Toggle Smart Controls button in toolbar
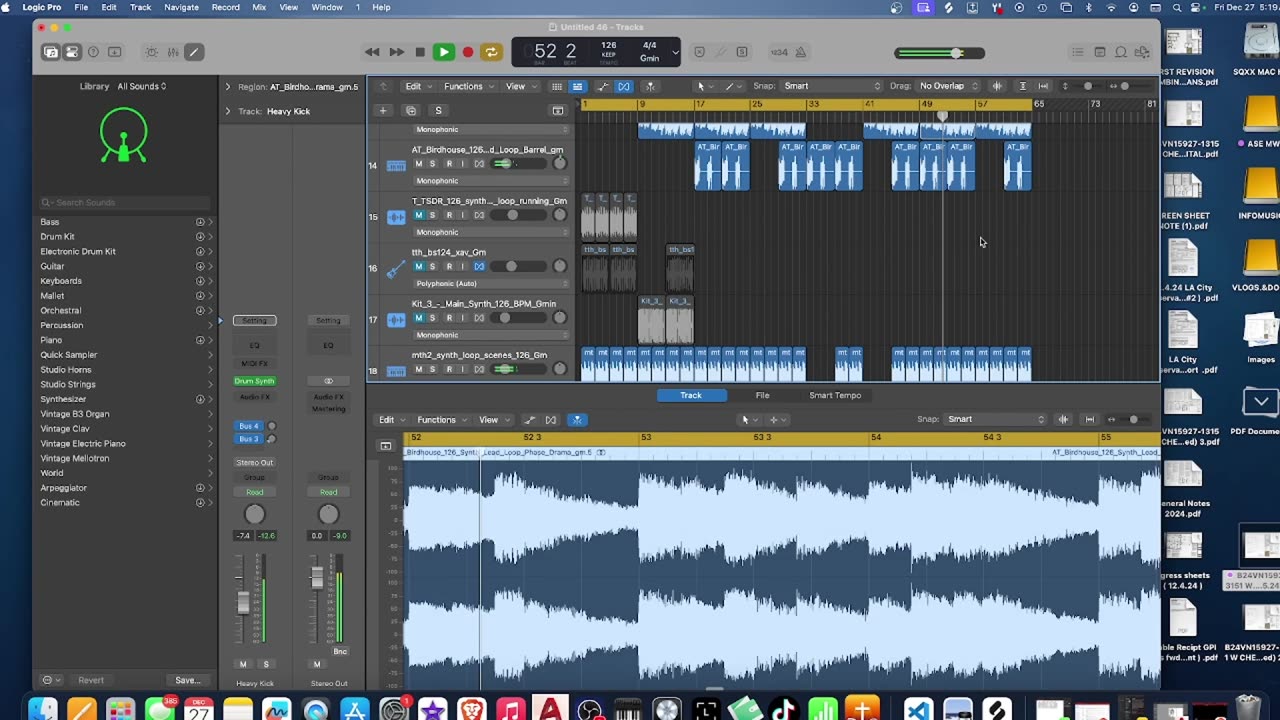Viewport: 1280px width, 720px height. click(x=151, y=52)
